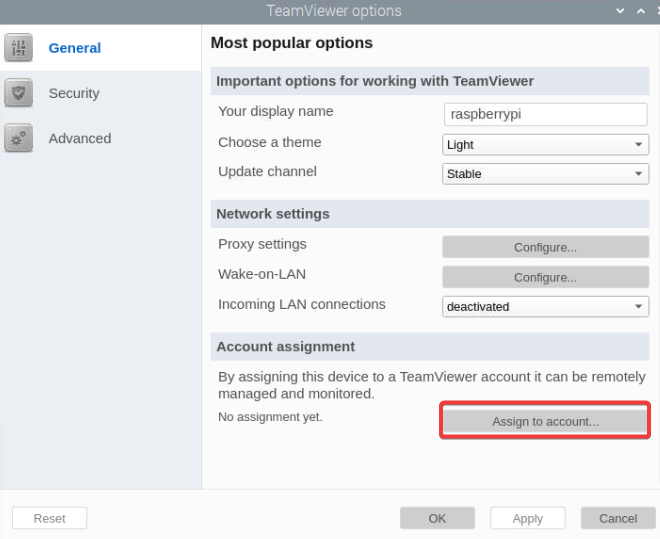The height and width of the screenshot is (539, 660).
Task: Cancel the options dialog
Action: coord(618,518)
